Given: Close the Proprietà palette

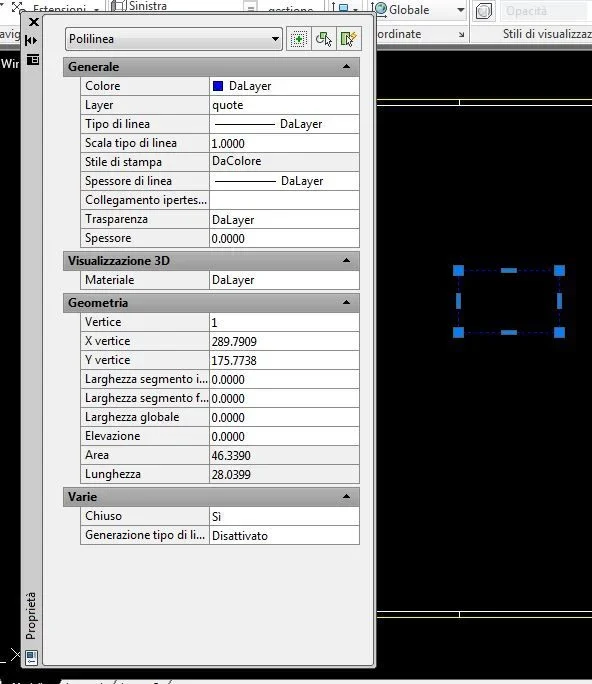Looking at the screenshot, I should [x=34, y=22].
